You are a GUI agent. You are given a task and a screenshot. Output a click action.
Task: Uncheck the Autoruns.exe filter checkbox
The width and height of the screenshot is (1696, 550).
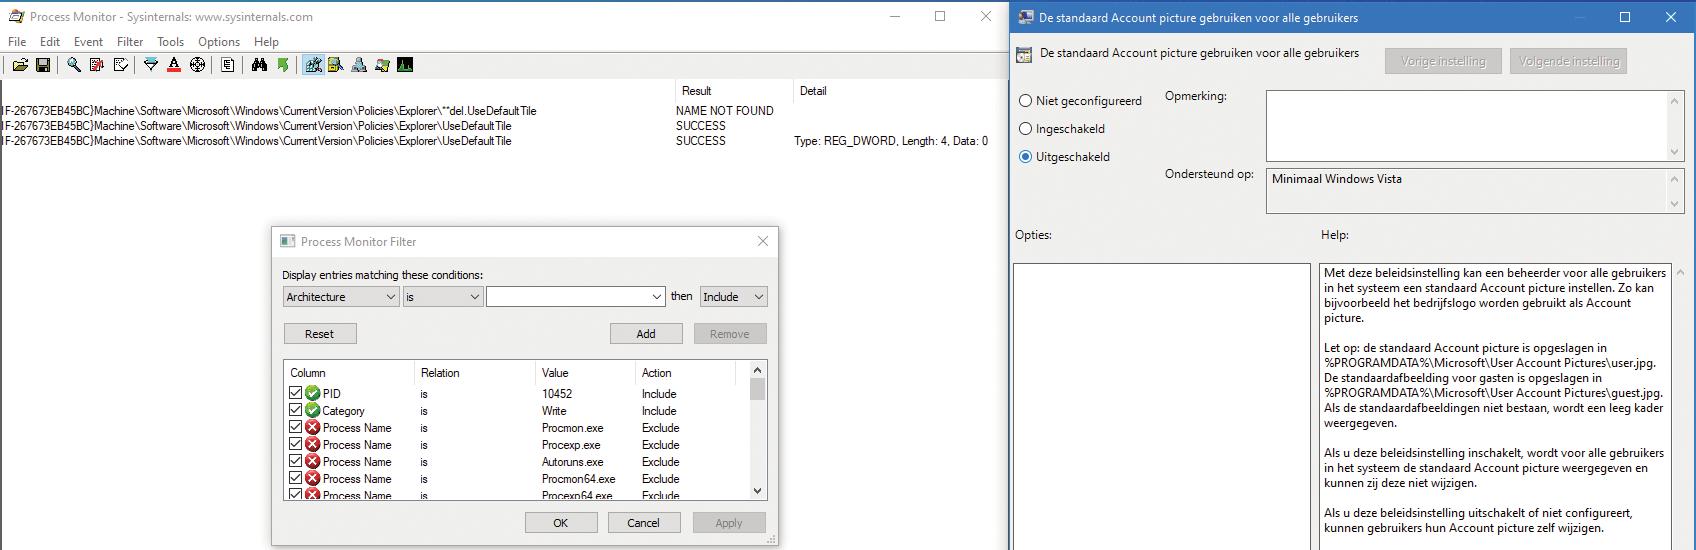[x=295, y=462]
